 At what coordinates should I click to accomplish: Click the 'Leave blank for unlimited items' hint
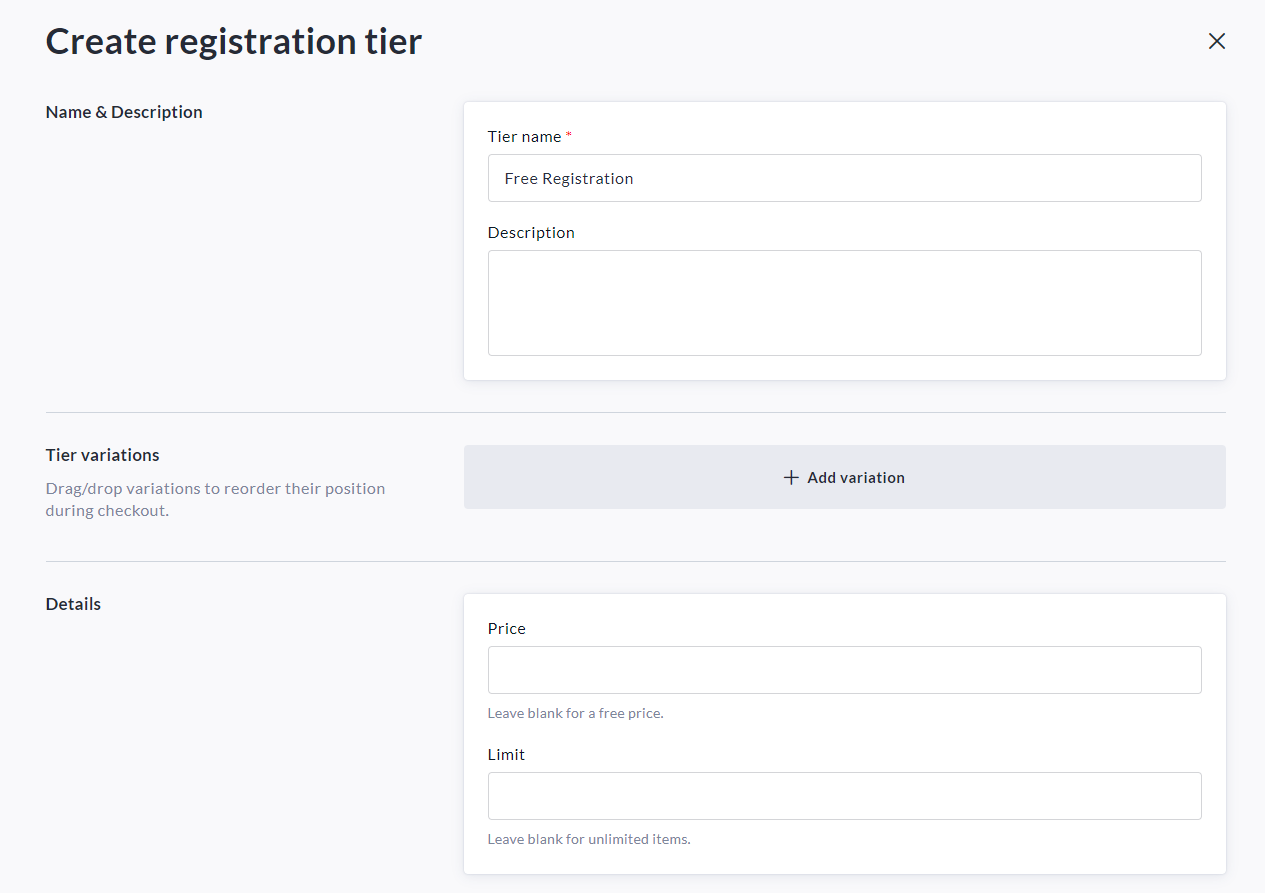[589, 839]
